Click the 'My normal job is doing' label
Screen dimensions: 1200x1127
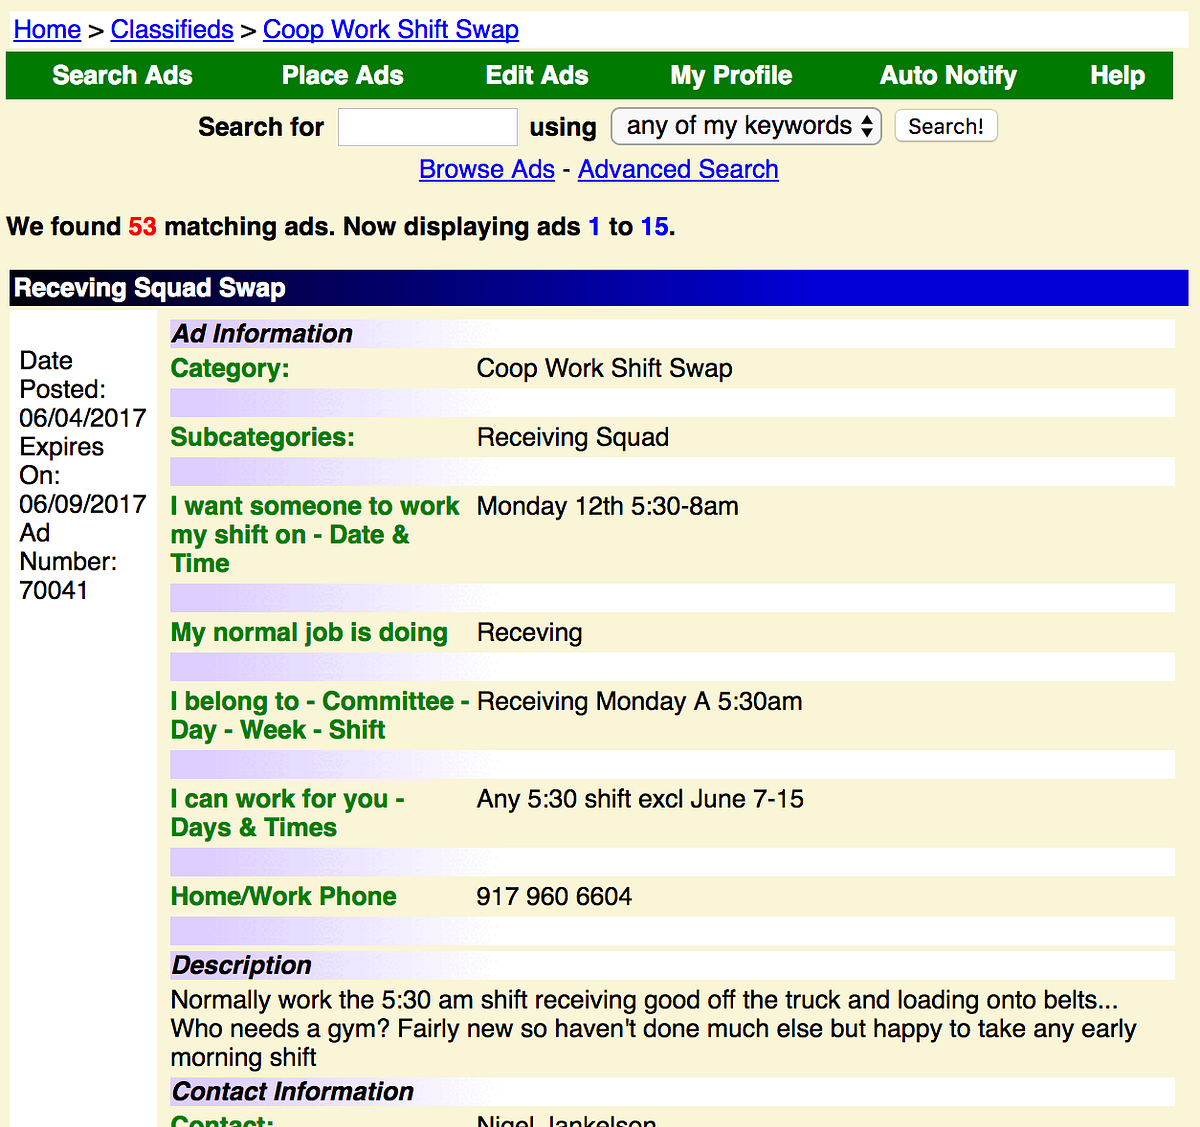click(x=309, y=632)
